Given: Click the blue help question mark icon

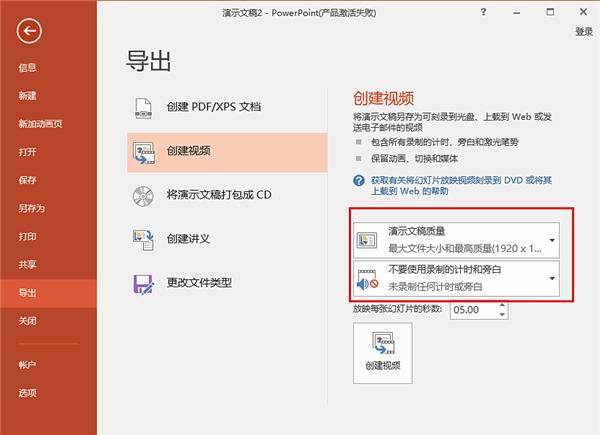Looking at the screenshot, I should (359, 180).
